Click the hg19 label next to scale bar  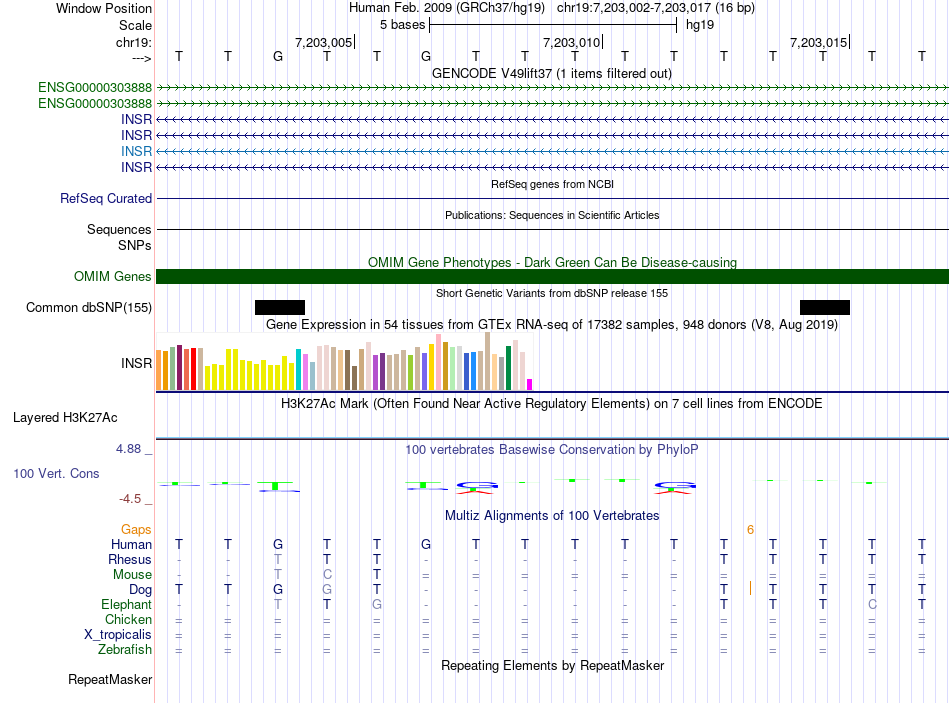[700, 25]
